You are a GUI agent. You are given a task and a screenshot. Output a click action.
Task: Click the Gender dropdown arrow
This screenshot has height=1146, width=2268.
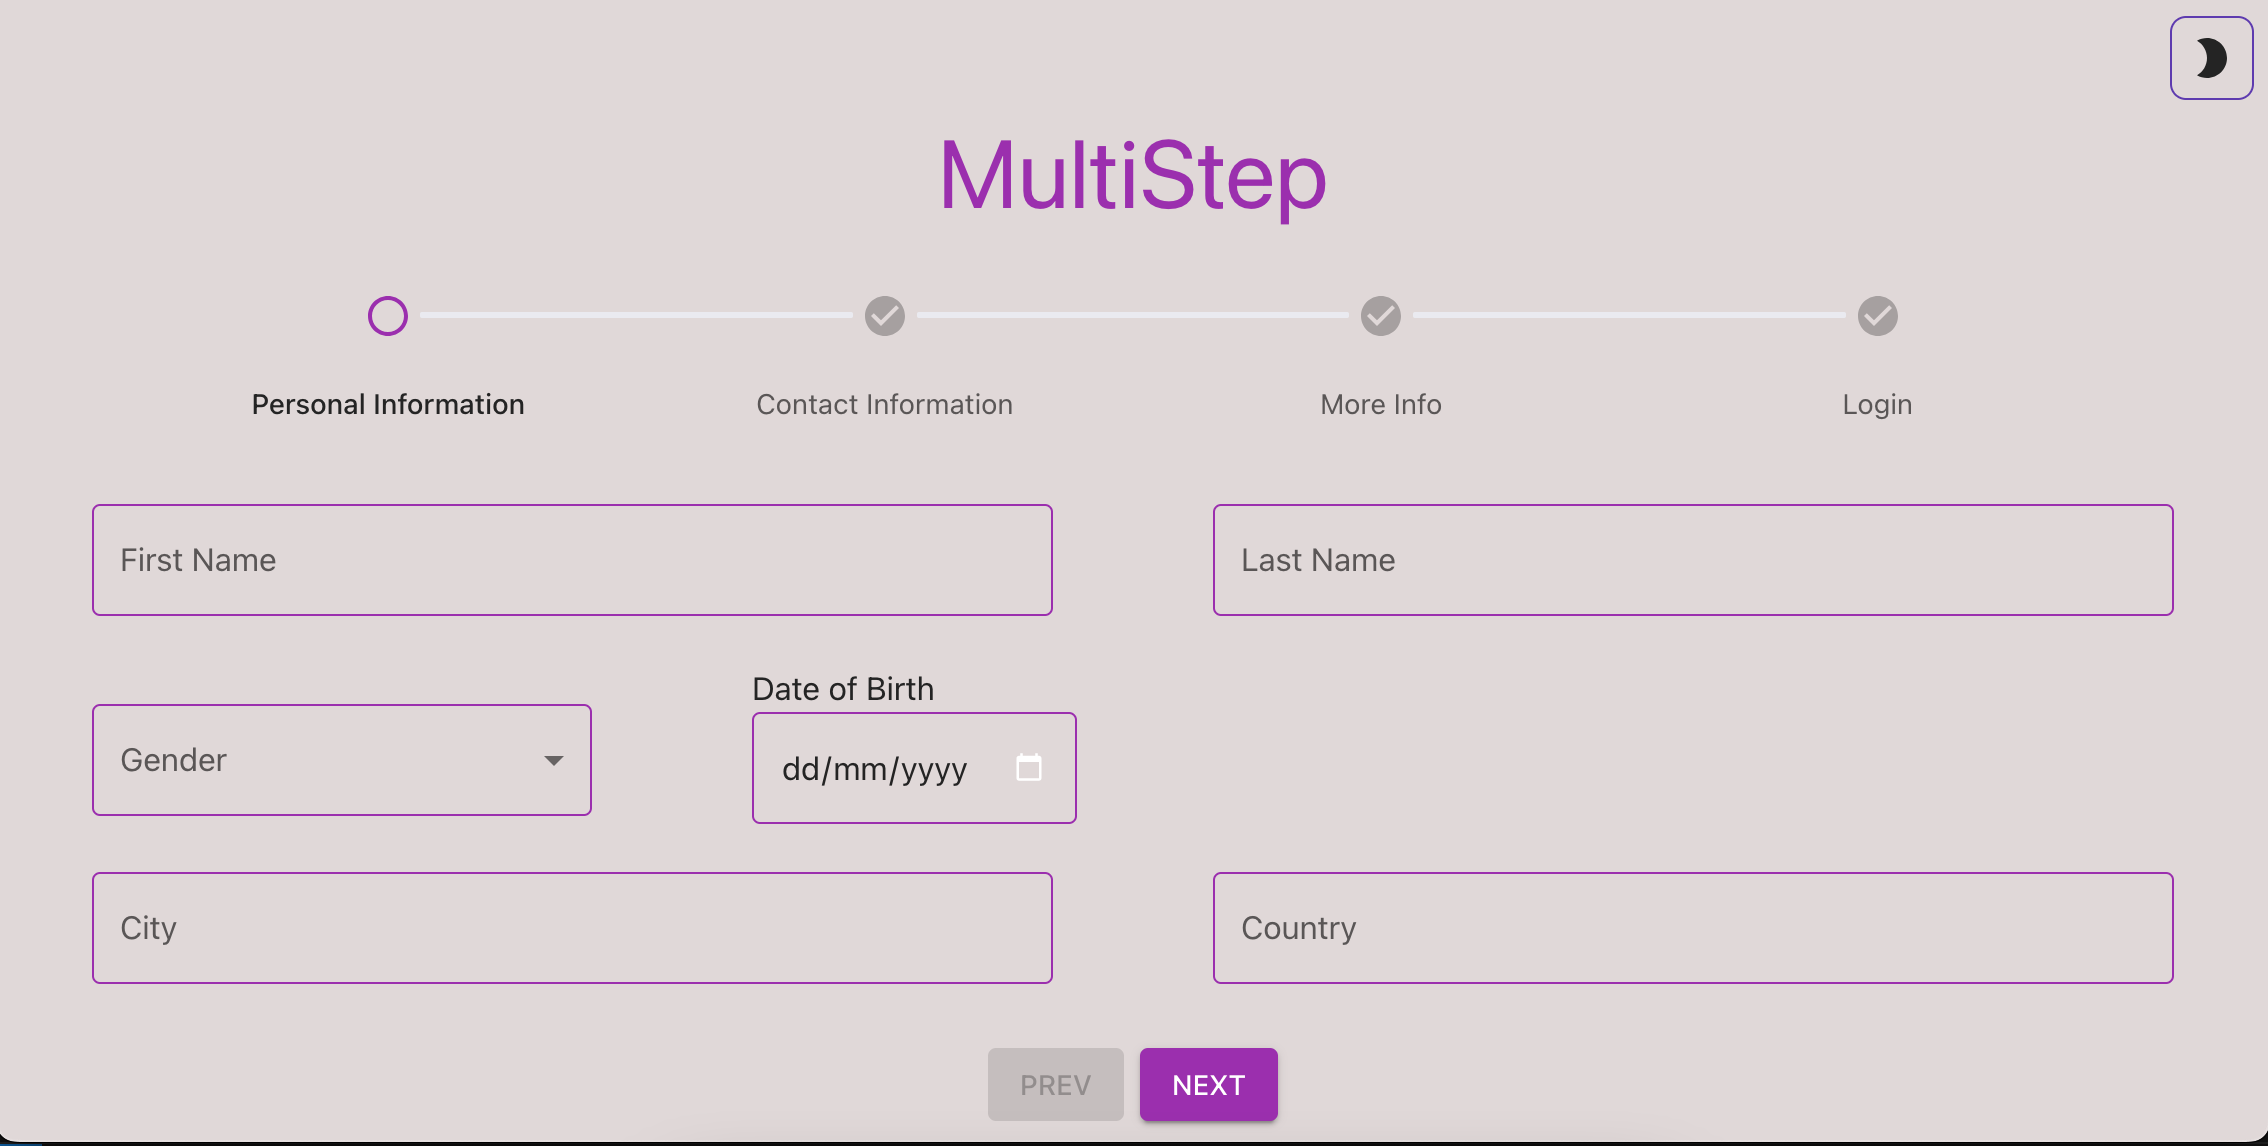554,761
